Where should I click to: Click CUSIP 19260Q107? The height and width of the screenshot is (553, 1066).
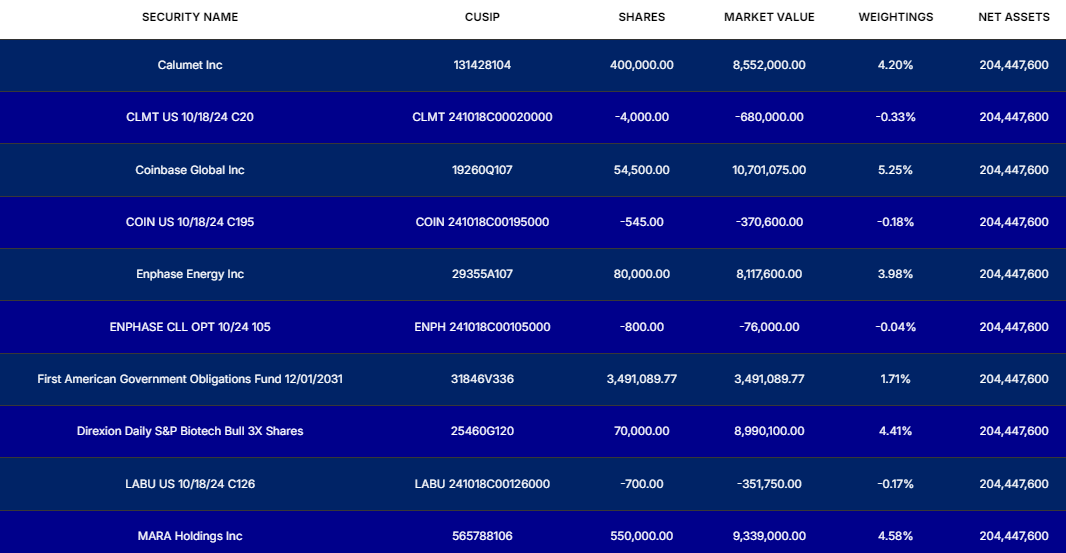[482, 170]
